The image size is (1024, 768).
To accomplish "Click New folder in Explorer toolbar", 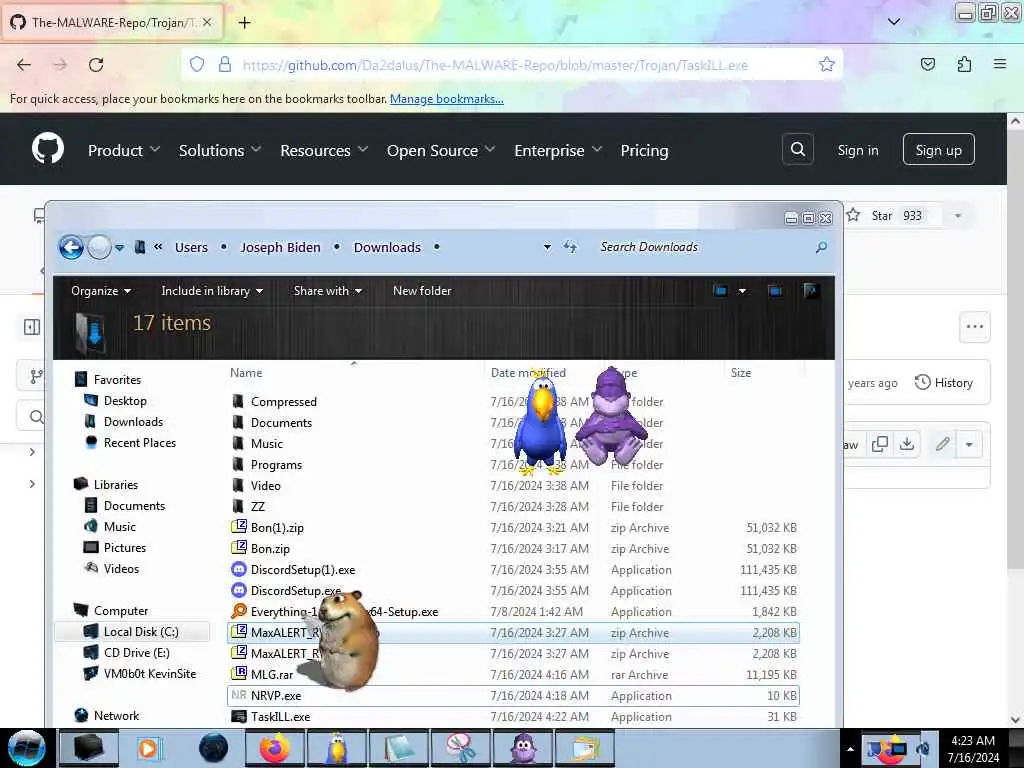I will [422, 291].
